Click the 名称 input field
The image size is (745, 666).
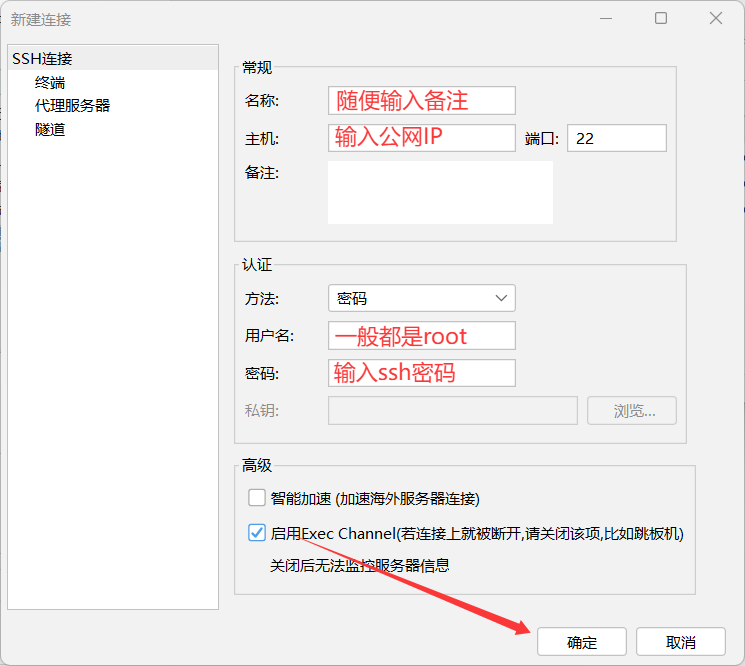click(421, 100)
